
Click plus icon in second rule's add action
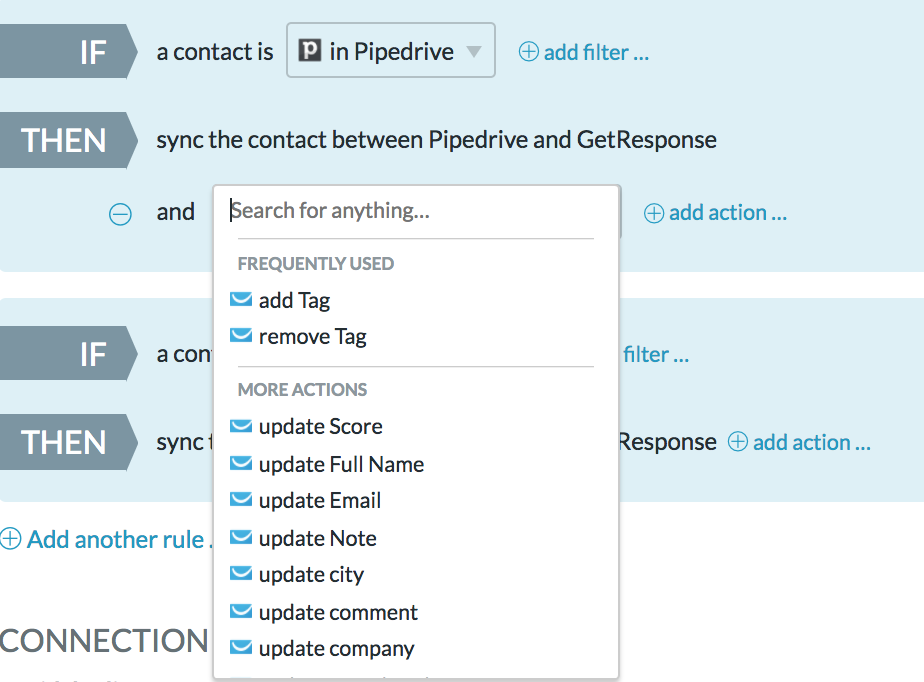738,442
